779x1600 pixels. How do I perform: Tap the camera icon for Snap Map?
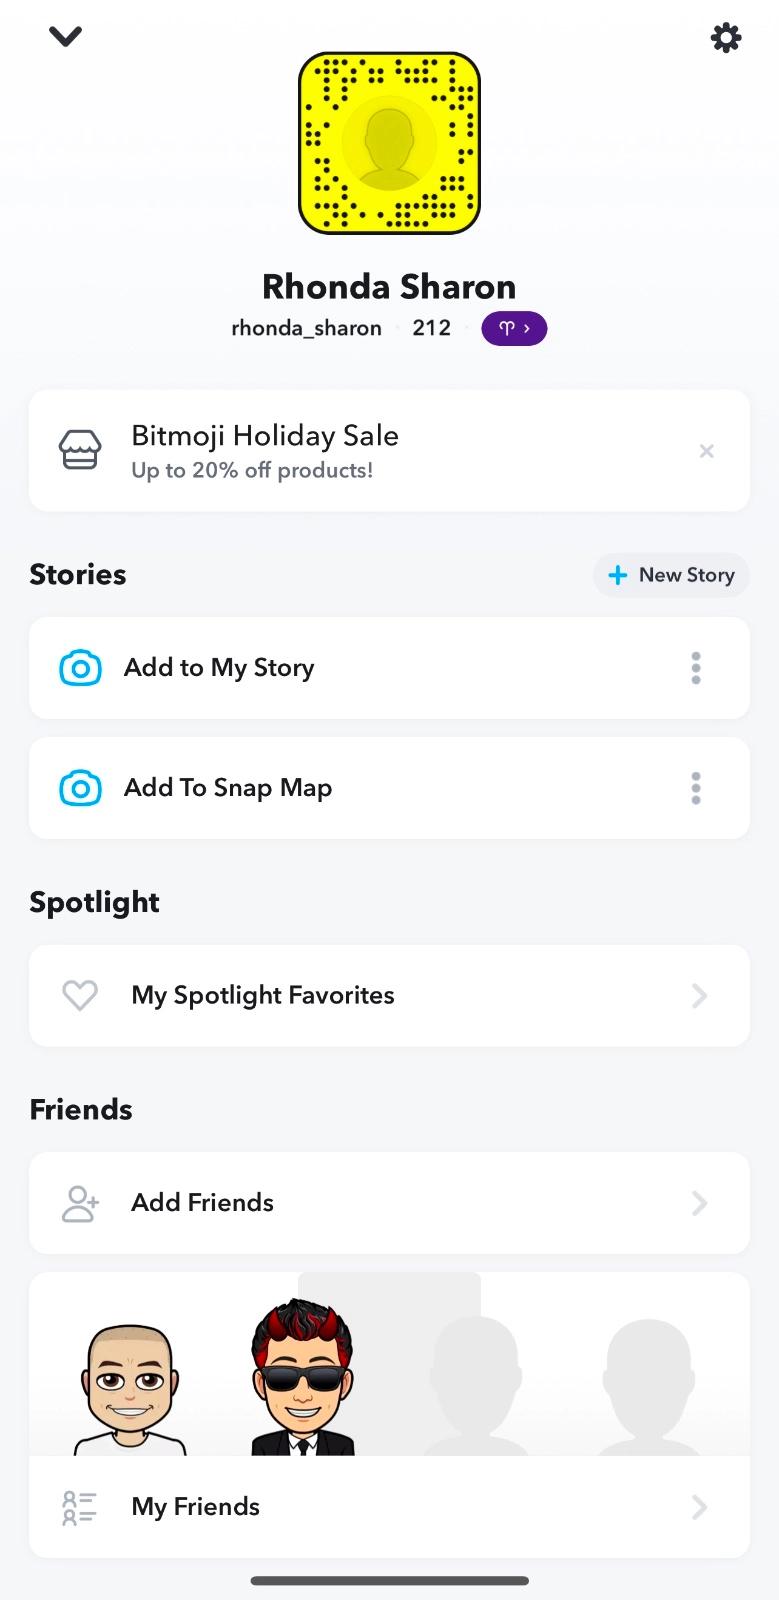pyautogui.click(x=80, y=788)
